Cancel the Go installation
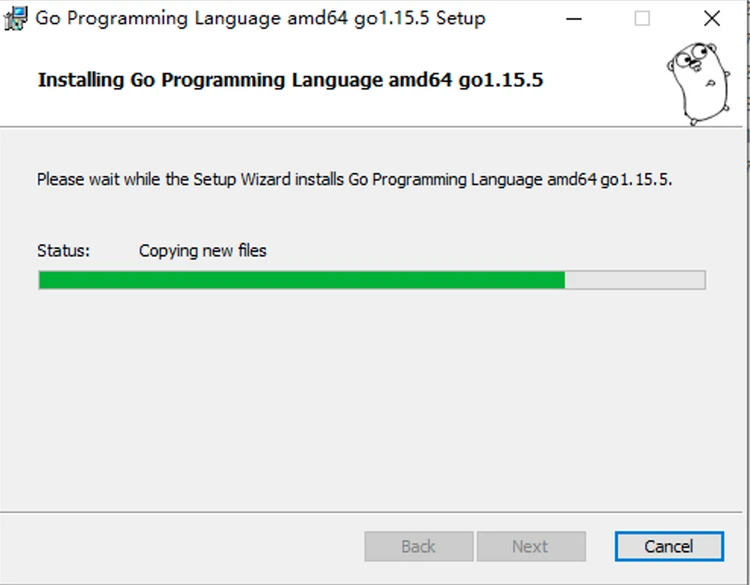The height and width of the screenshot is (585, 750). pos(669,546)
